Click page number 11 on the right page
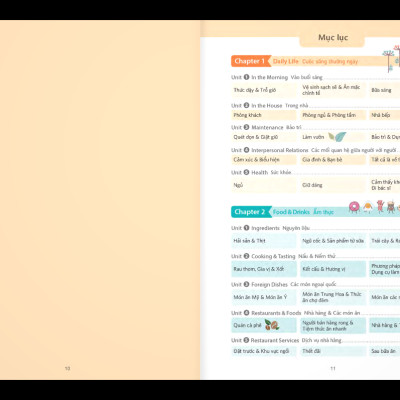 [333, 368]
